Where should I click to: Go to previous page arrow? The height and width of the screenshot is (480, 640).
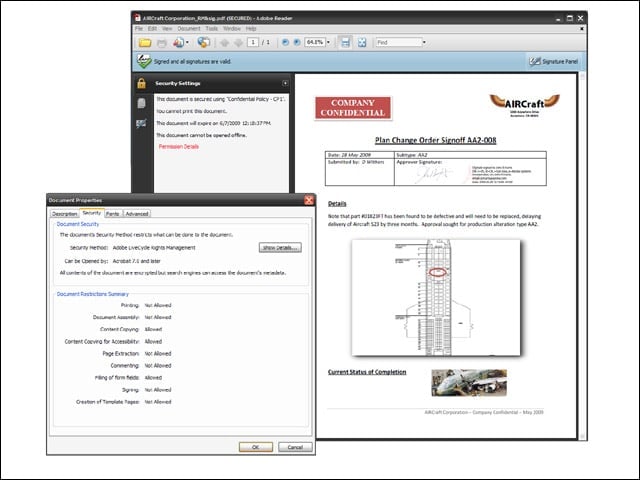tap(224, 42)
